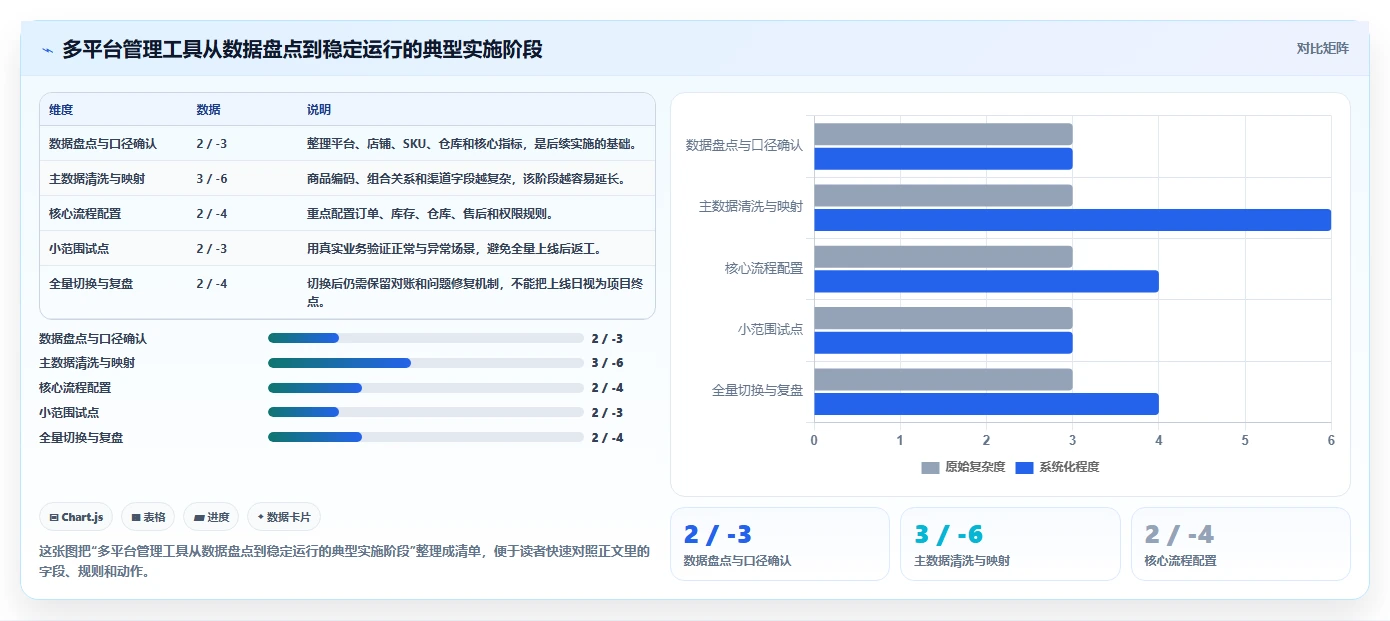Click the 小范围试点 progress bar
Image resolution: width=1390 pixels, height=621 pixels.
click(426, 412)
